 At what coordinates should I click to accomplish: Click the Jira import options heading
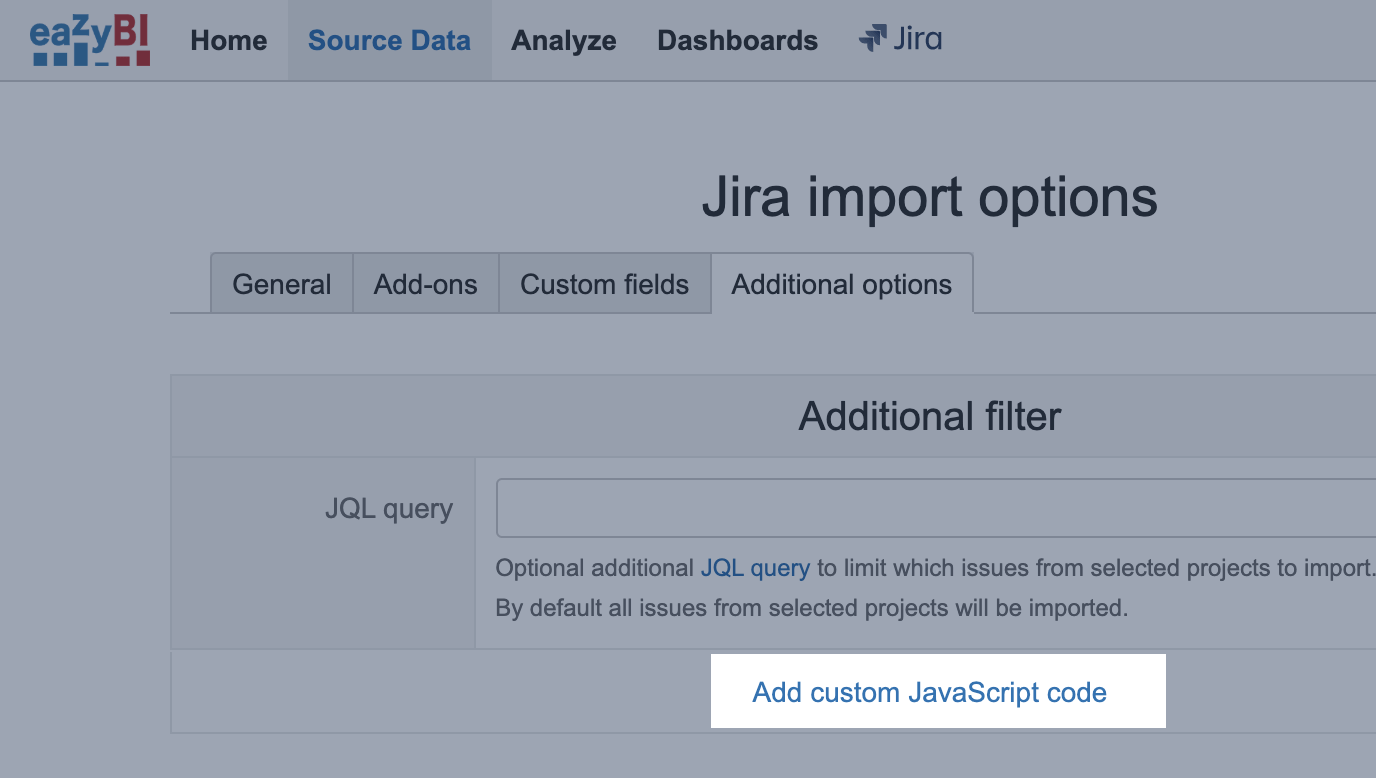pyautogui.click(x=930, y=197)
